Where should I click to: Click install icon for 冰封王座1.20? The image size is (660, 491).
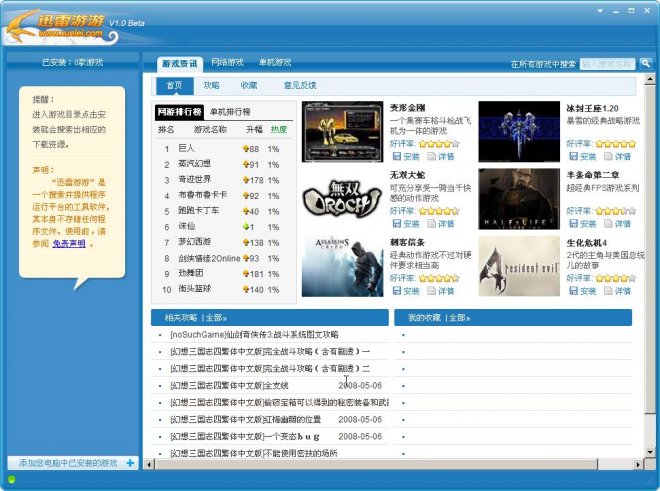(573, 156)
